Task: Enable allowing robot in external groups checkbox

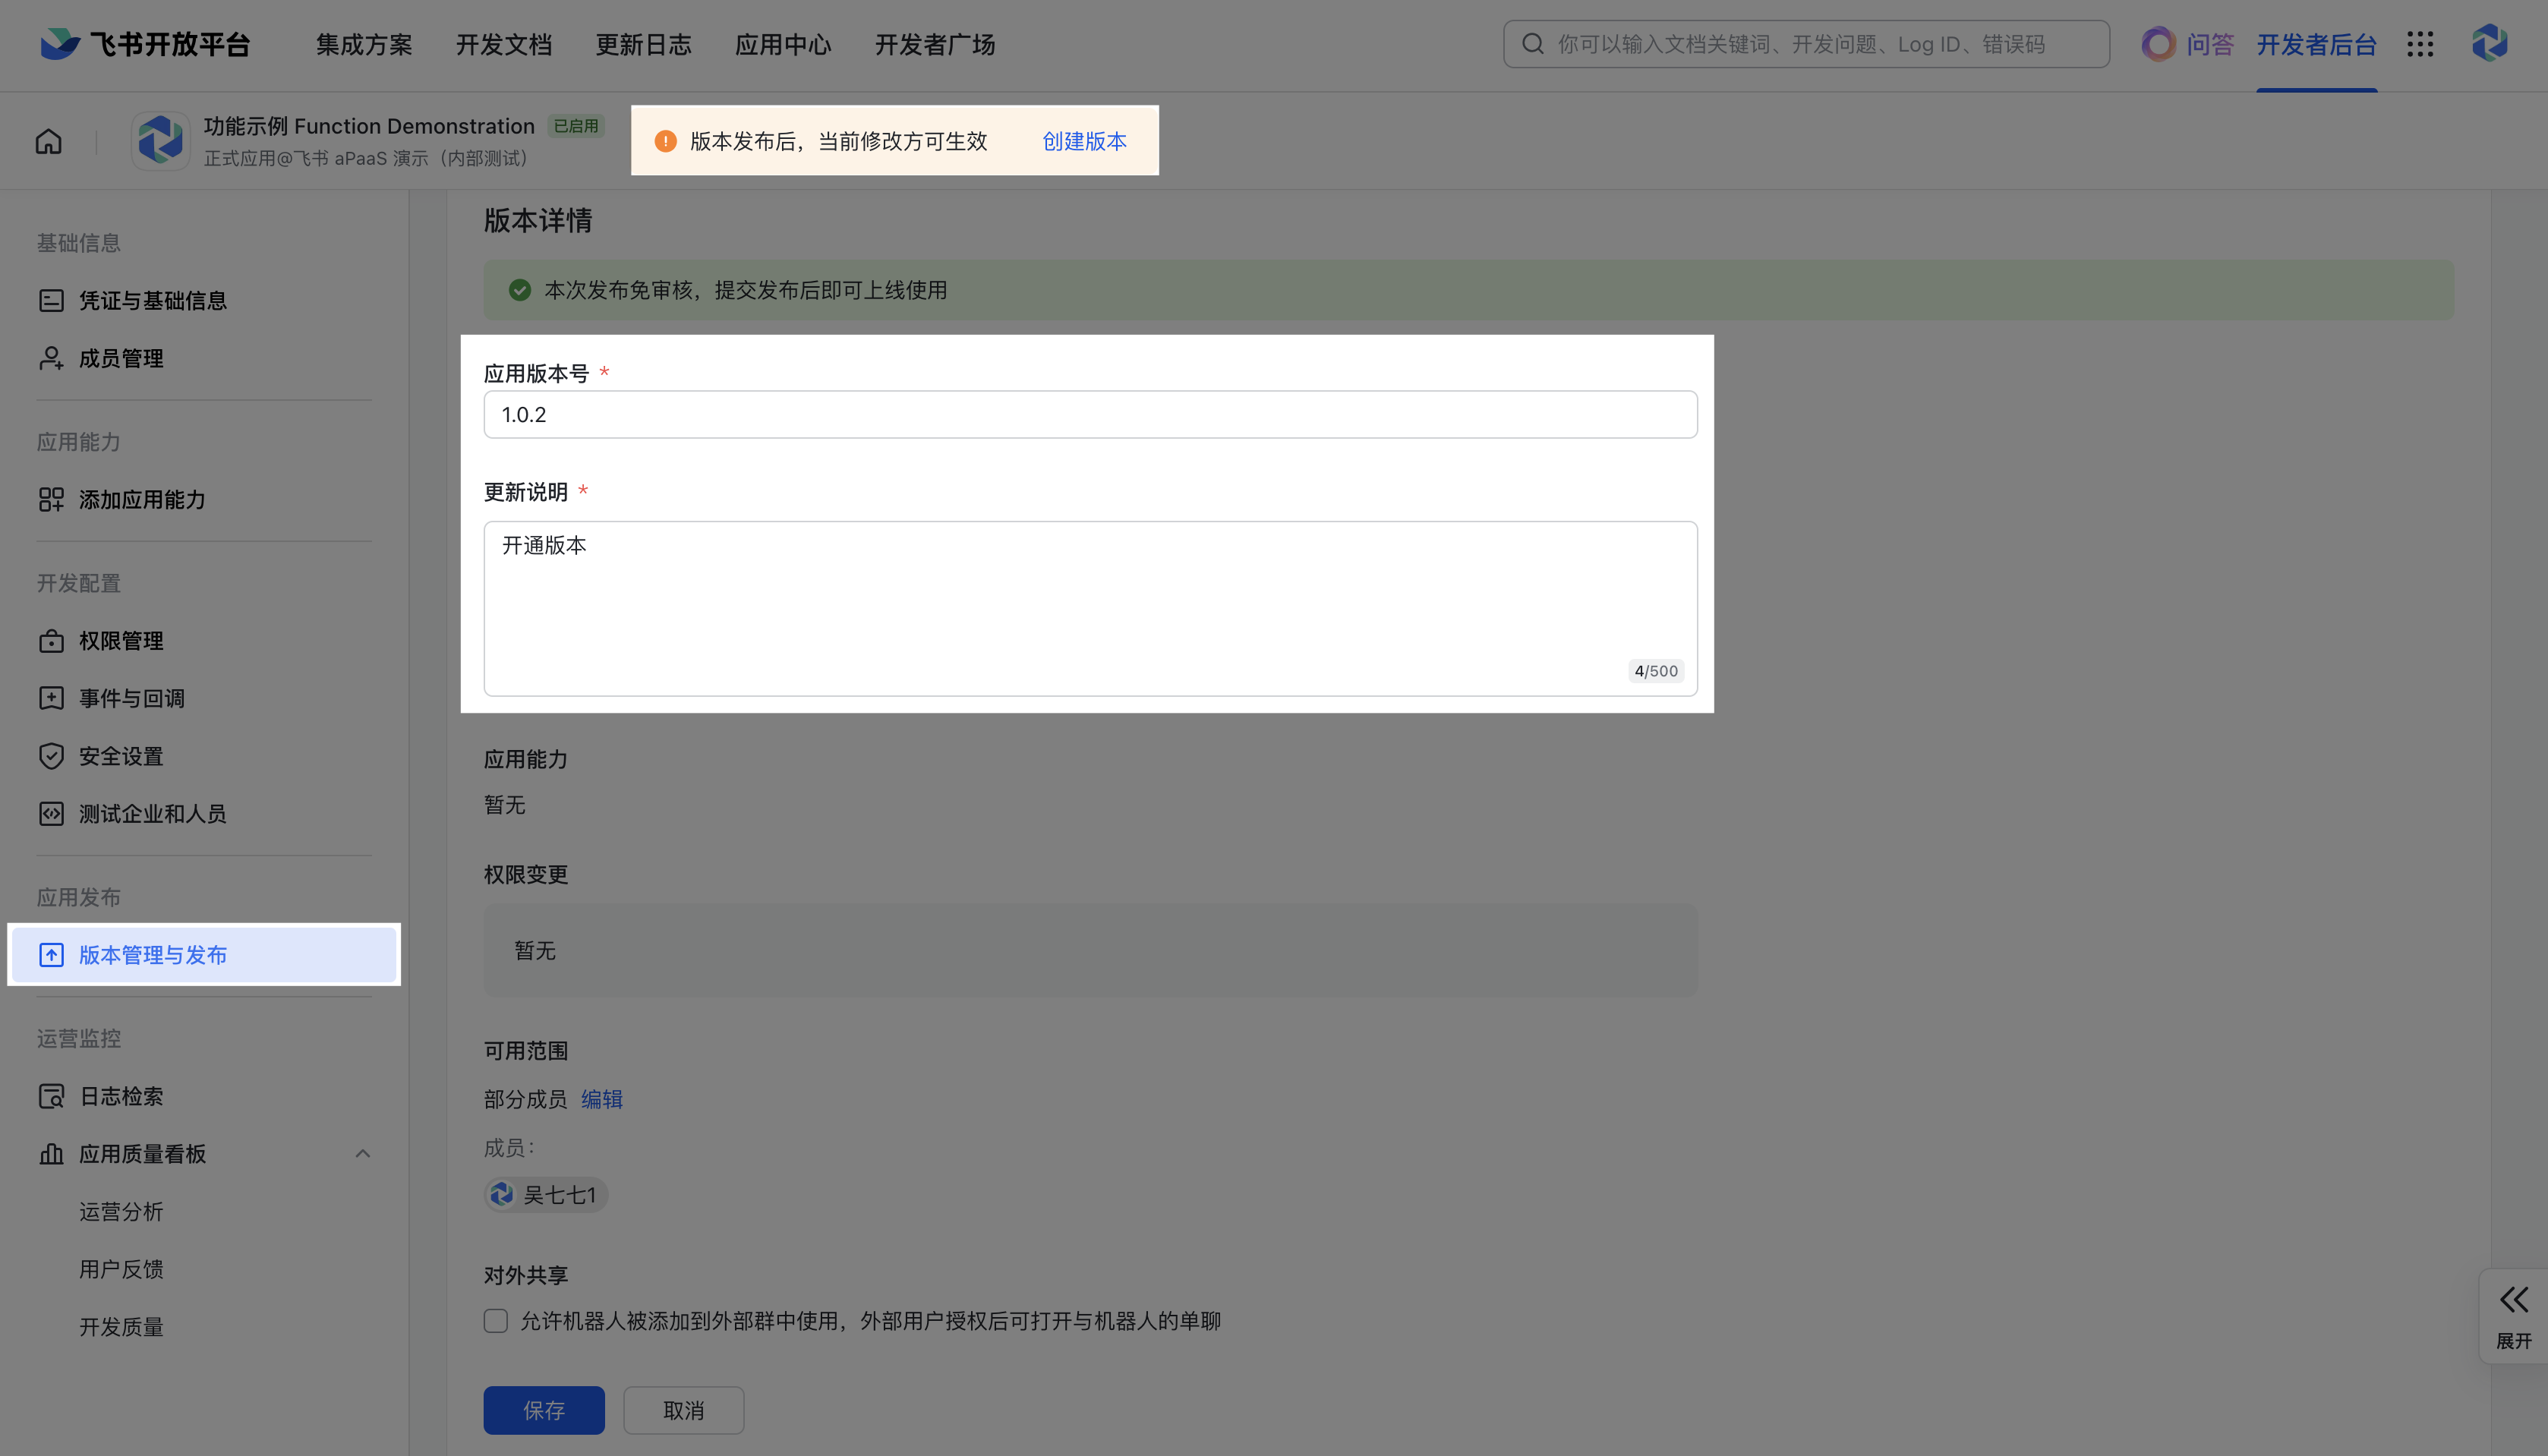Action: pos(496,1321)
